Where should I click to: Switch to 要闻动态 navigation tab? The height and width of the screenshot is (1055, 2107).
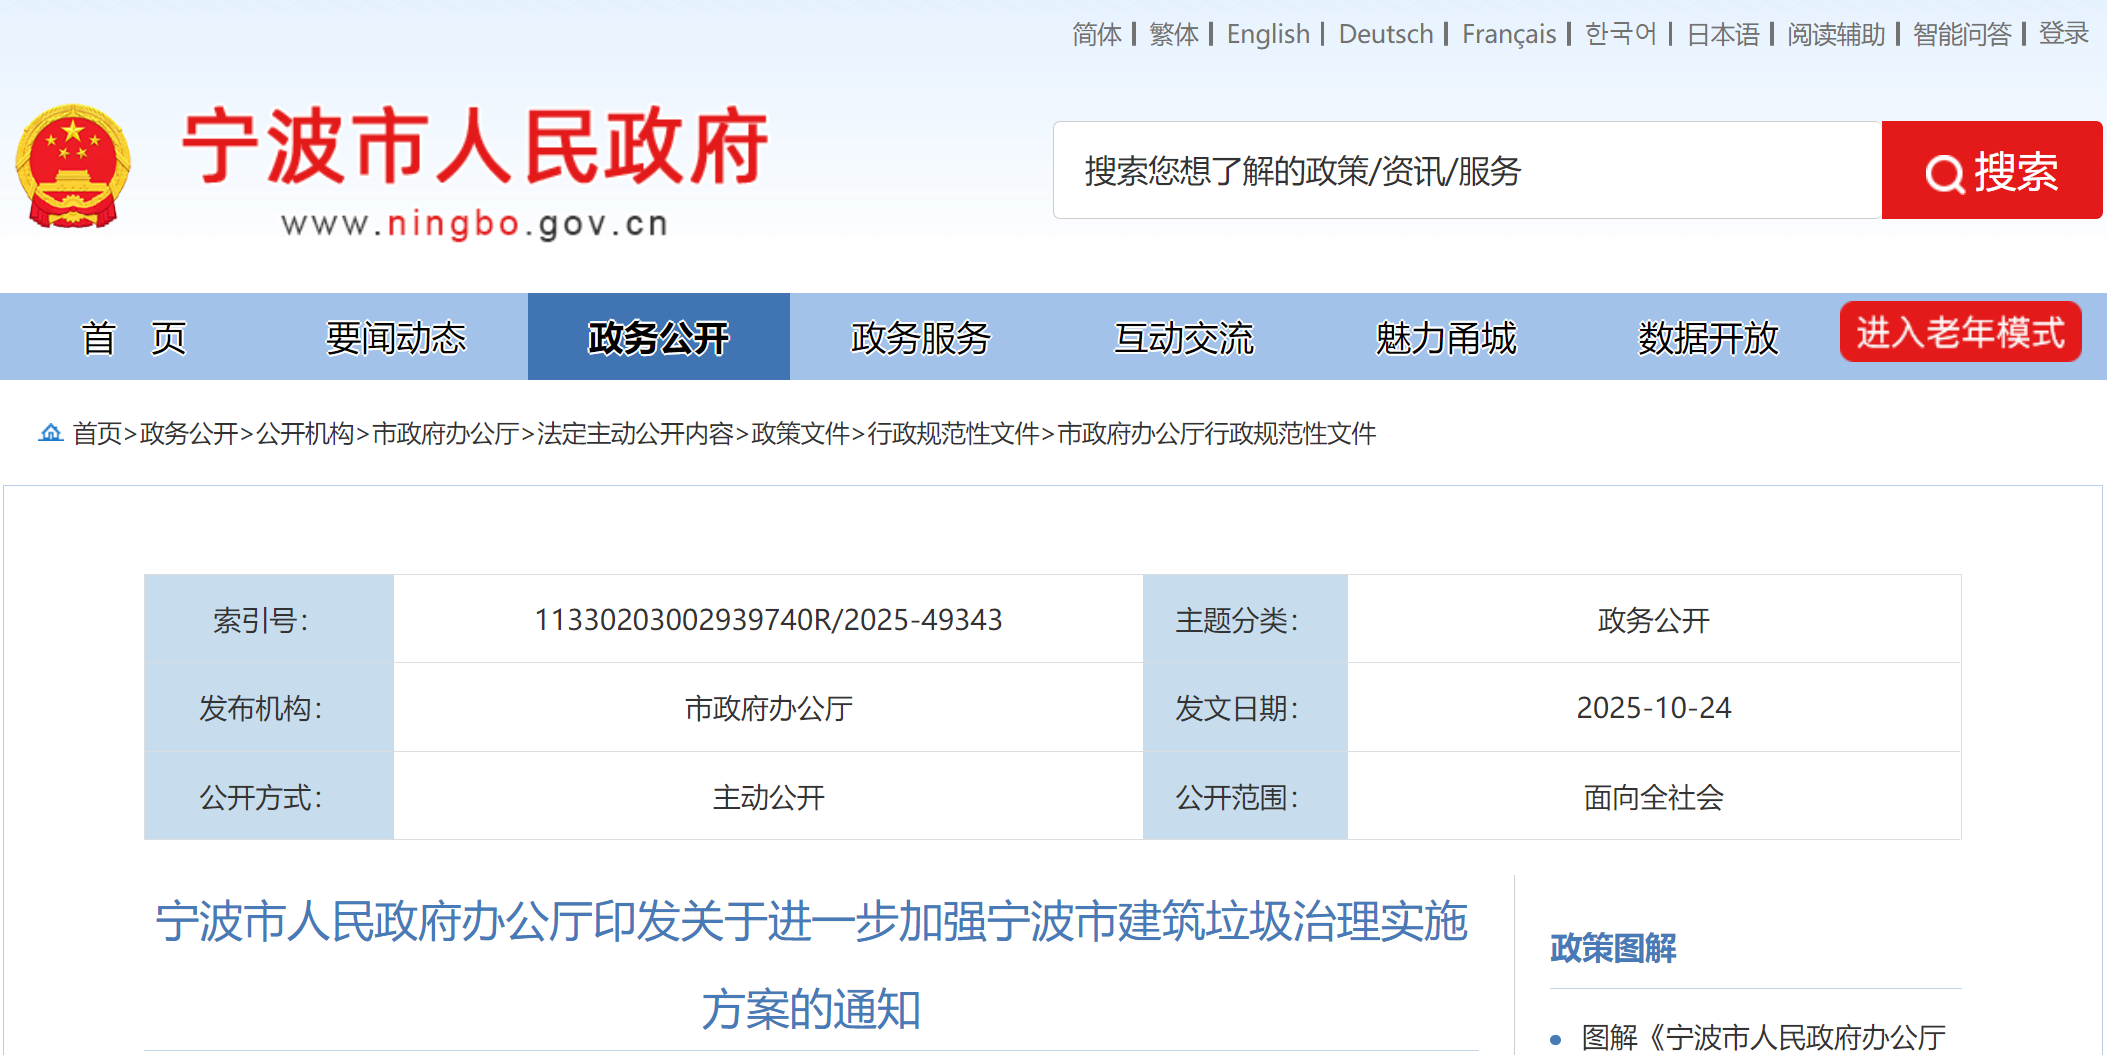point(396,337)
